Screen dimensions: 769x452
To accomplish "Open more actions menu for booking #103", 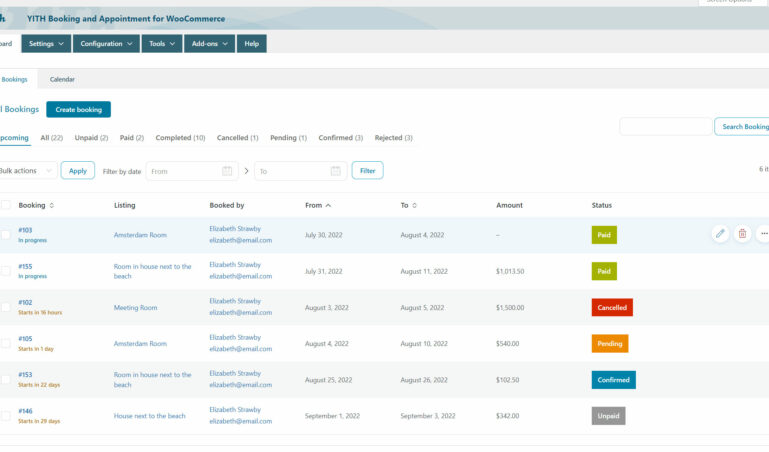I will click(764, 234).
